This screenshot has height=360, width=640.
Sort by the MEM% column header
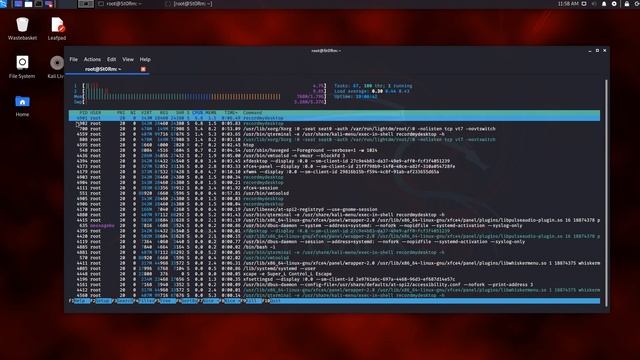coord(211,113)
